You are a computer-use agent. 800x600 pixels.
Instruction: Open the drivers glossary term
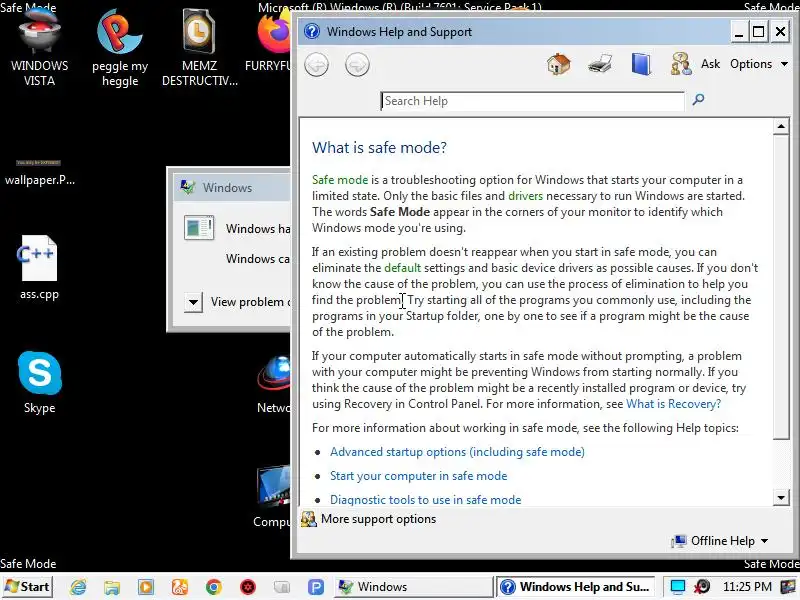tap(525, 196)
